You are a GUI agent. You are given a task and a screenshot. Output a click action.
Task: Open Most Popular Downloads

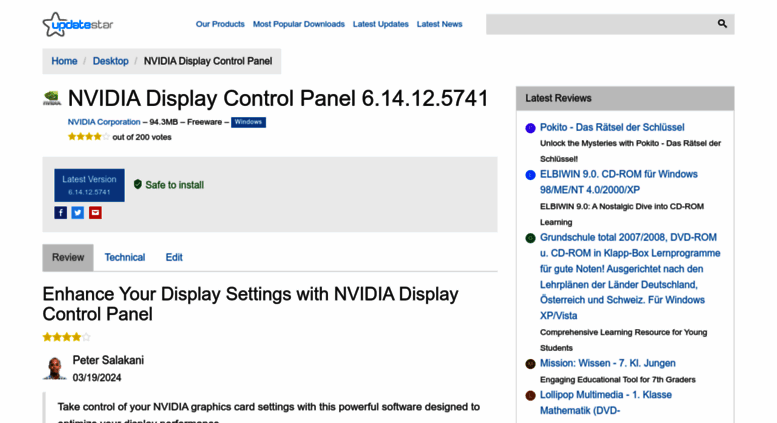299,24
